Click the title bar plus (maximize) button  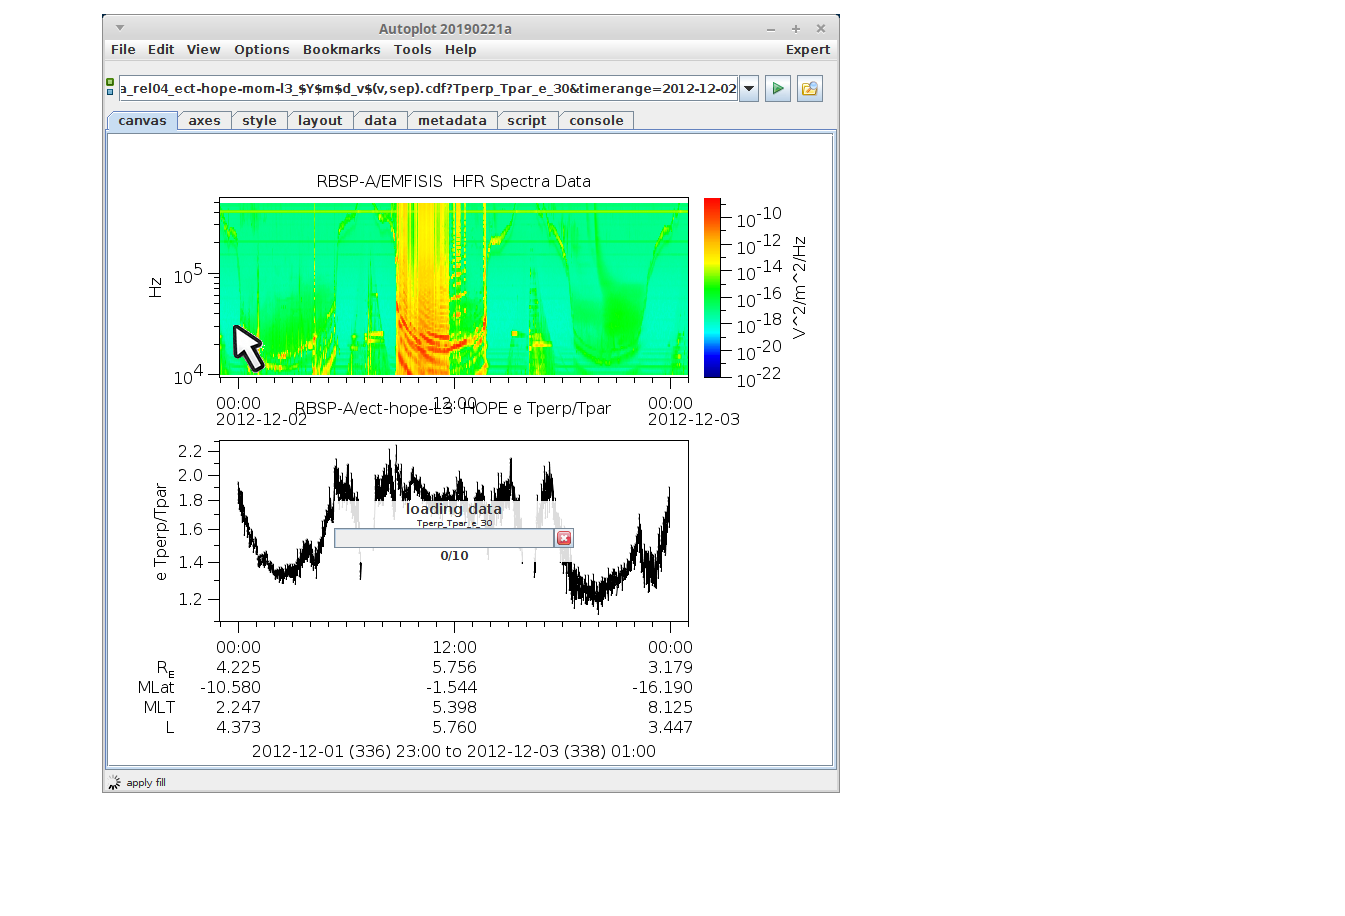pos(796,29)
